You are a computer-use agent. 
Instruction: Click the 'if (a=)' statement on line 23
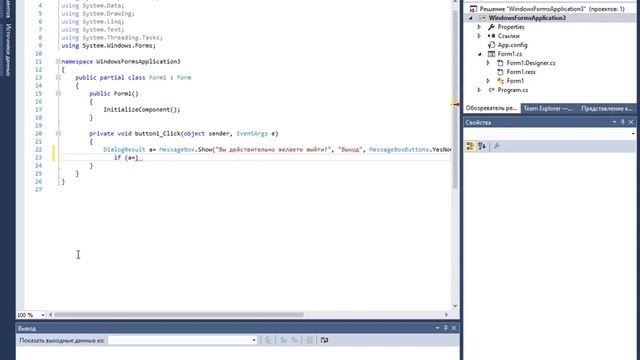pyautogui.click(x=126, y=158)
